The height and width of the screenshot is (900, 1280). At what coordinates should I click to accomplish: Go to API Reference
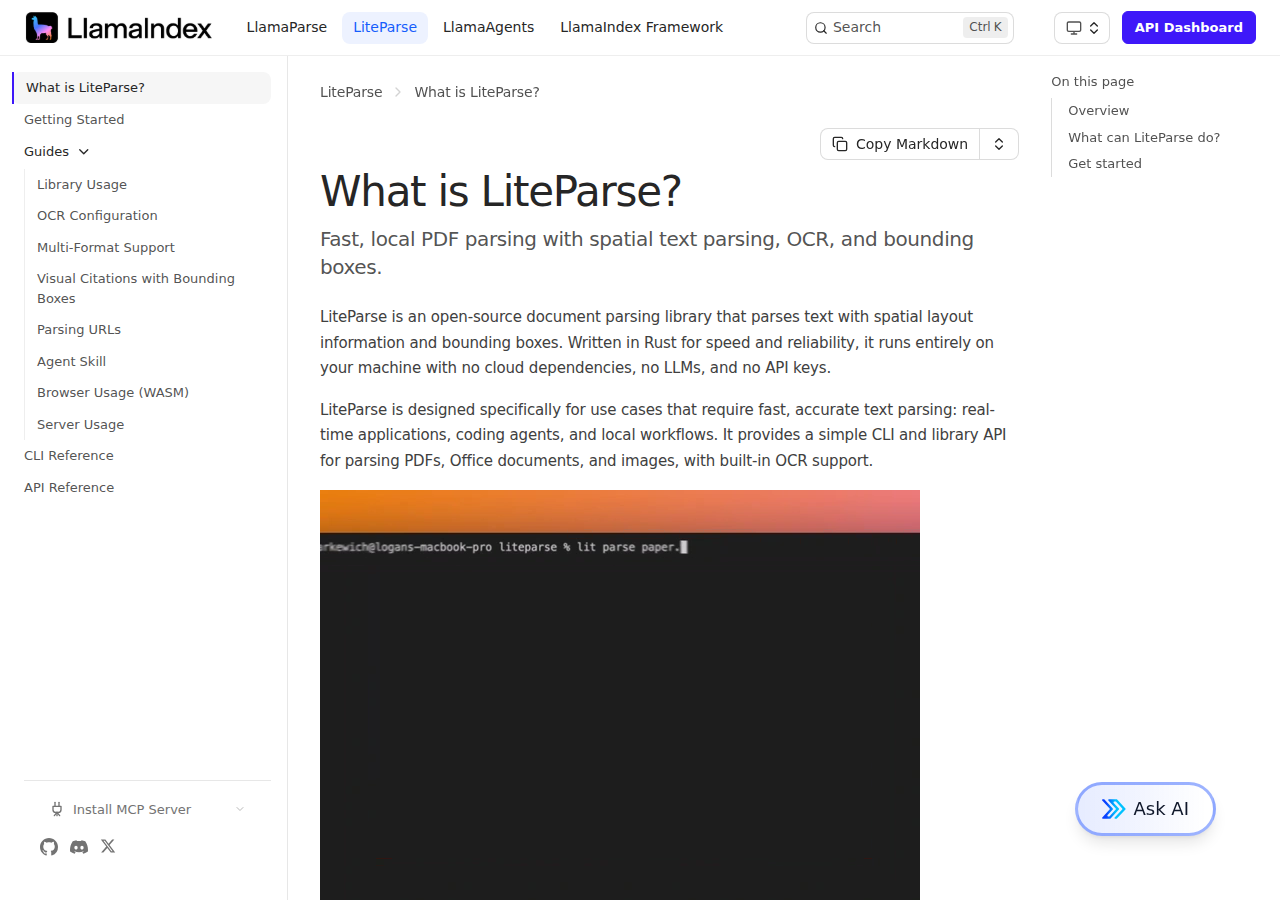click(x=69, y=488)
